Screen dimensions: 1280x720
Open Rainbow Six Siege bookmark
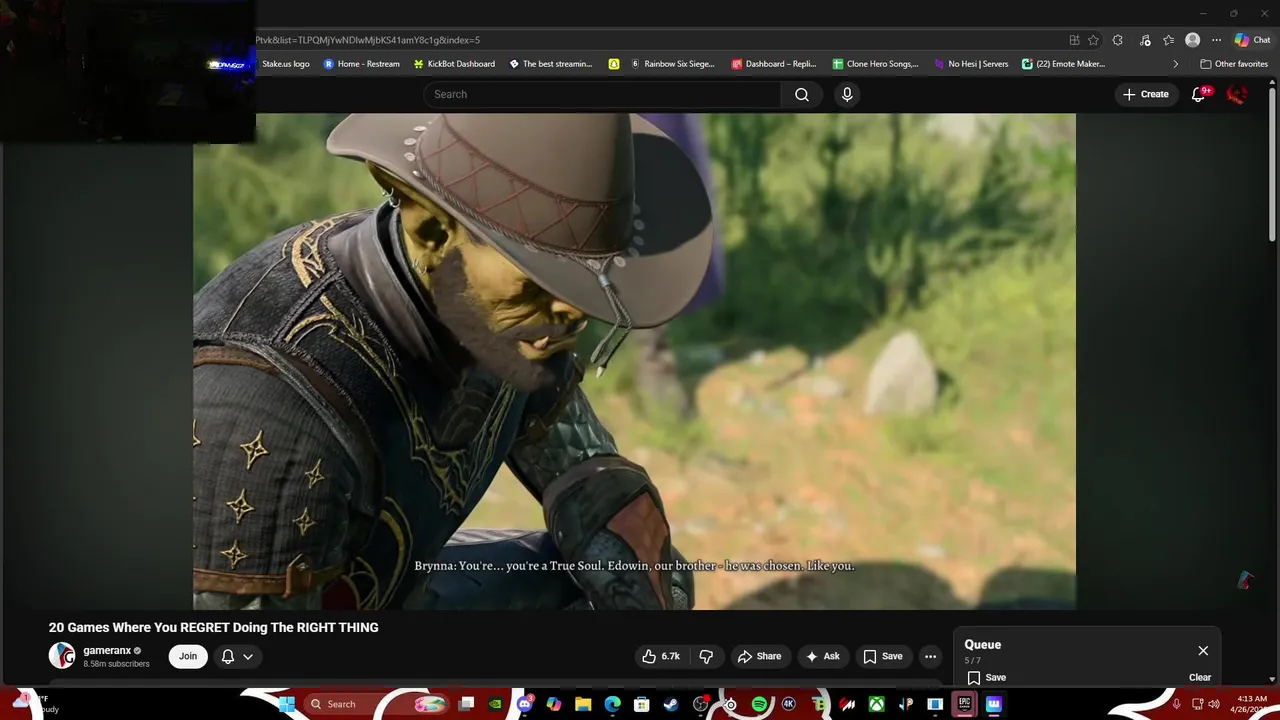pyautogui.click(x=673, y=64)
